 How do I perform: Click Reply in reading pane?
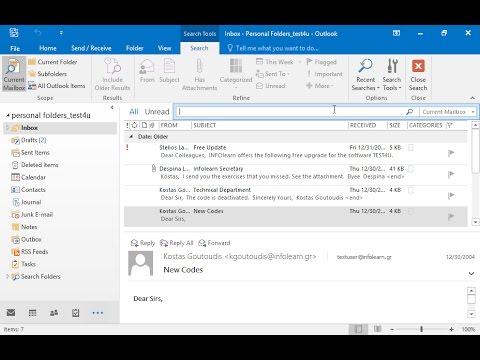coord(143,243)
